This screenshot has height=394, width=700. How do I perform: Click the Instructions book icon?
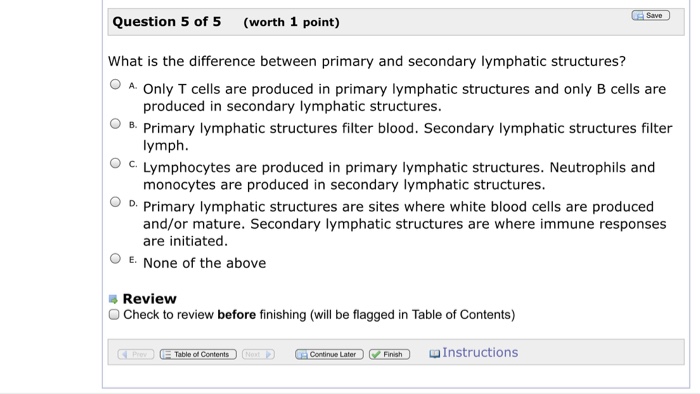(434, 354)
